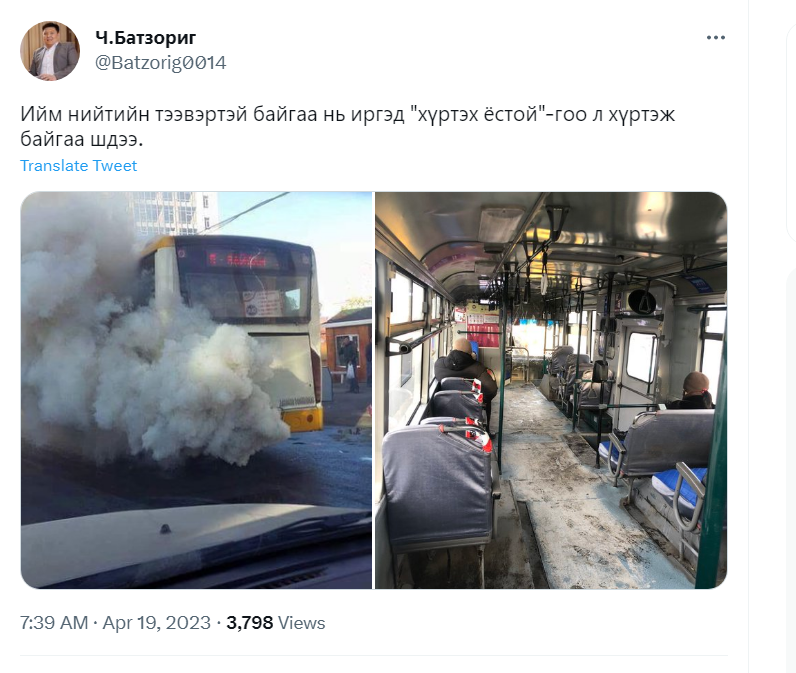Select the Apr 19, 2023 date

pos(156,623)
